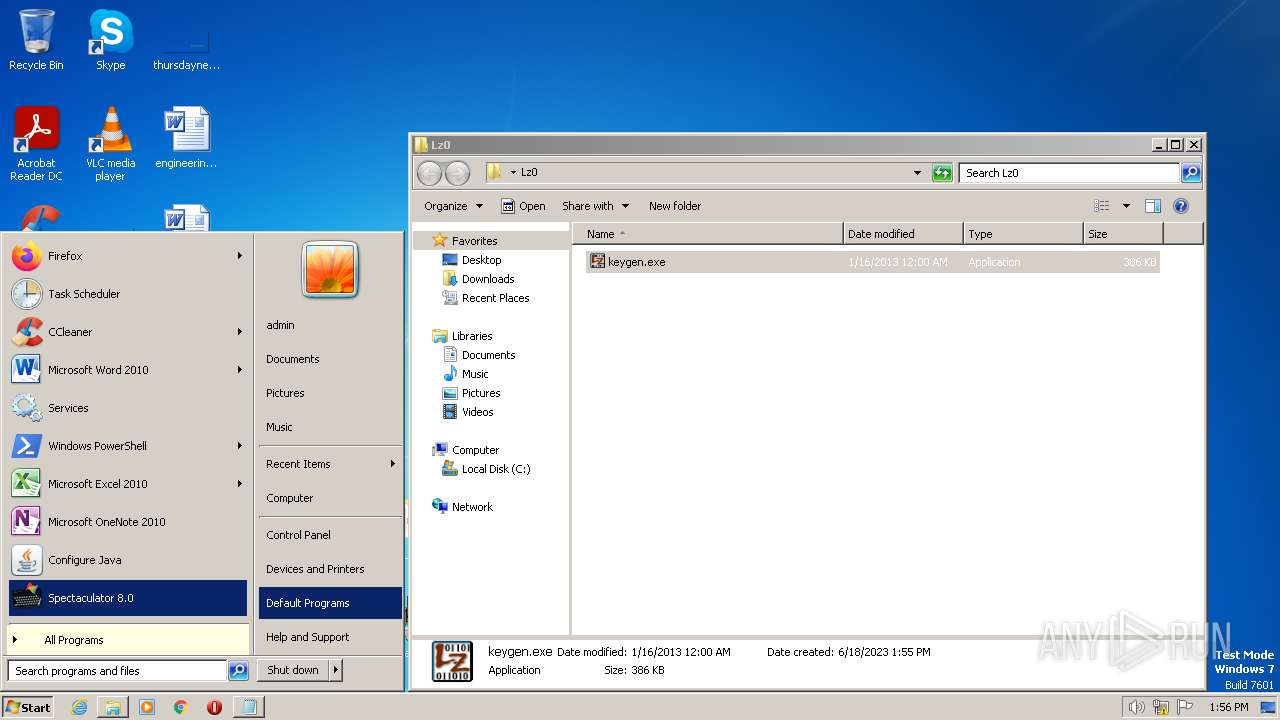This screenshot has height=720, width=1280.
Task: Expand Firefox jump list arrow
Action: click(x=240, y=256)
